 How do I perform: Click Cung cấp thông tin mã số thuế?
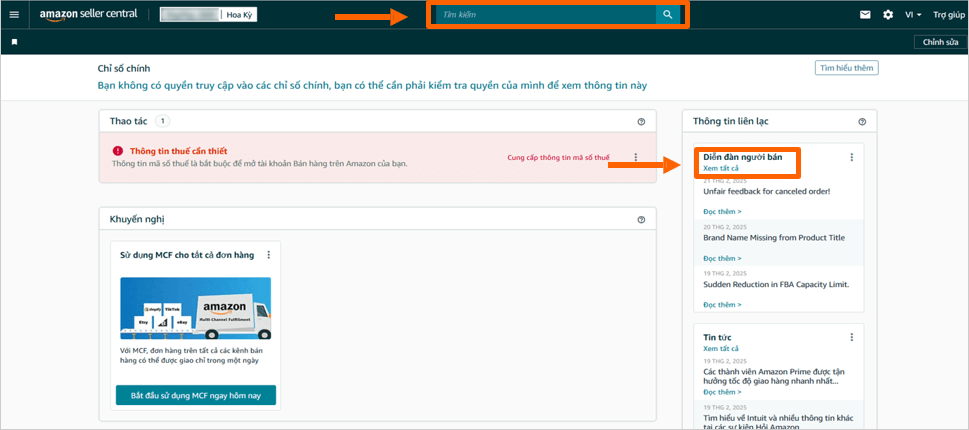tap(558, 158)
